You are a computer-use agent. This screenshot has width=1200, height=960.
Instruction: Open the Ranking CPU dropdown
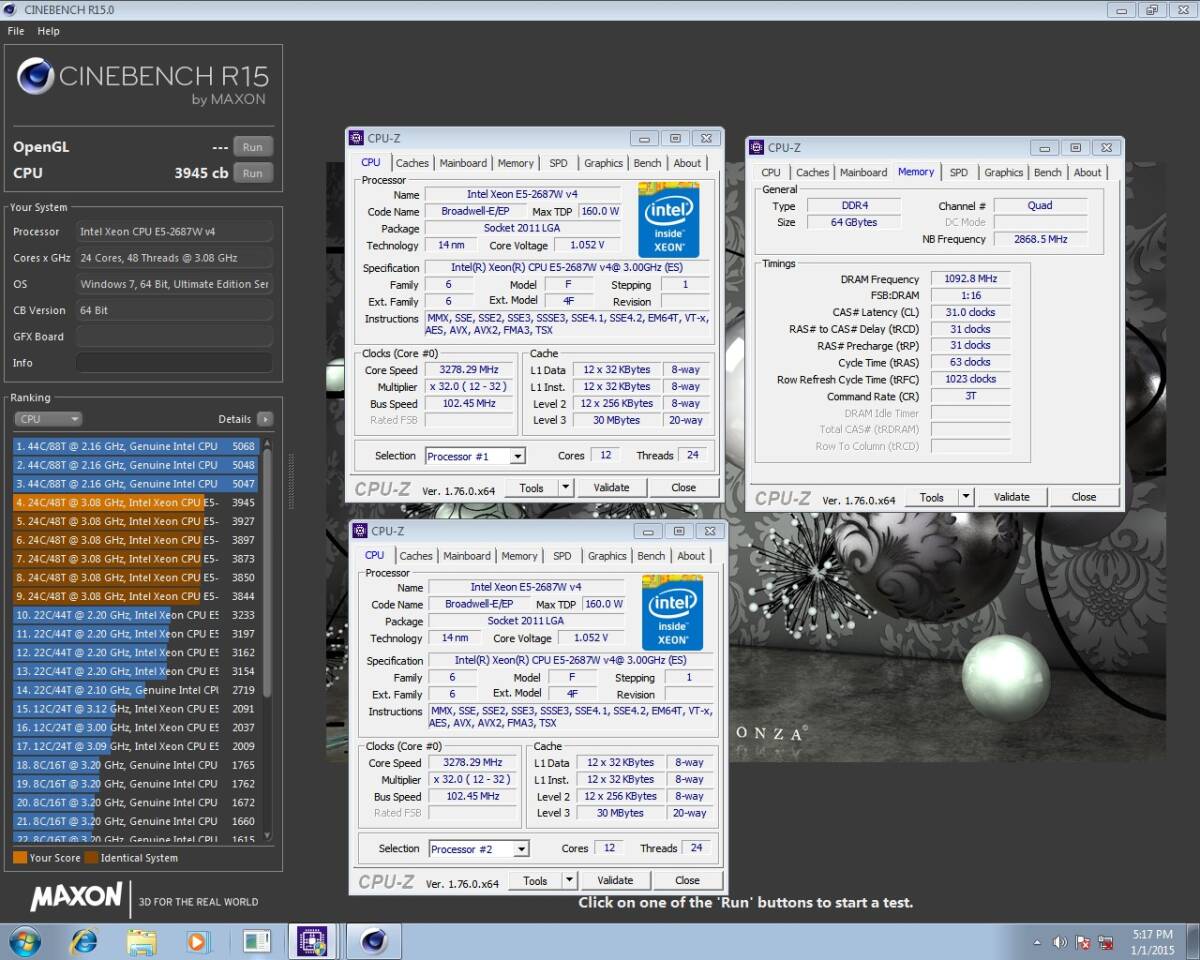pos(48,419)
